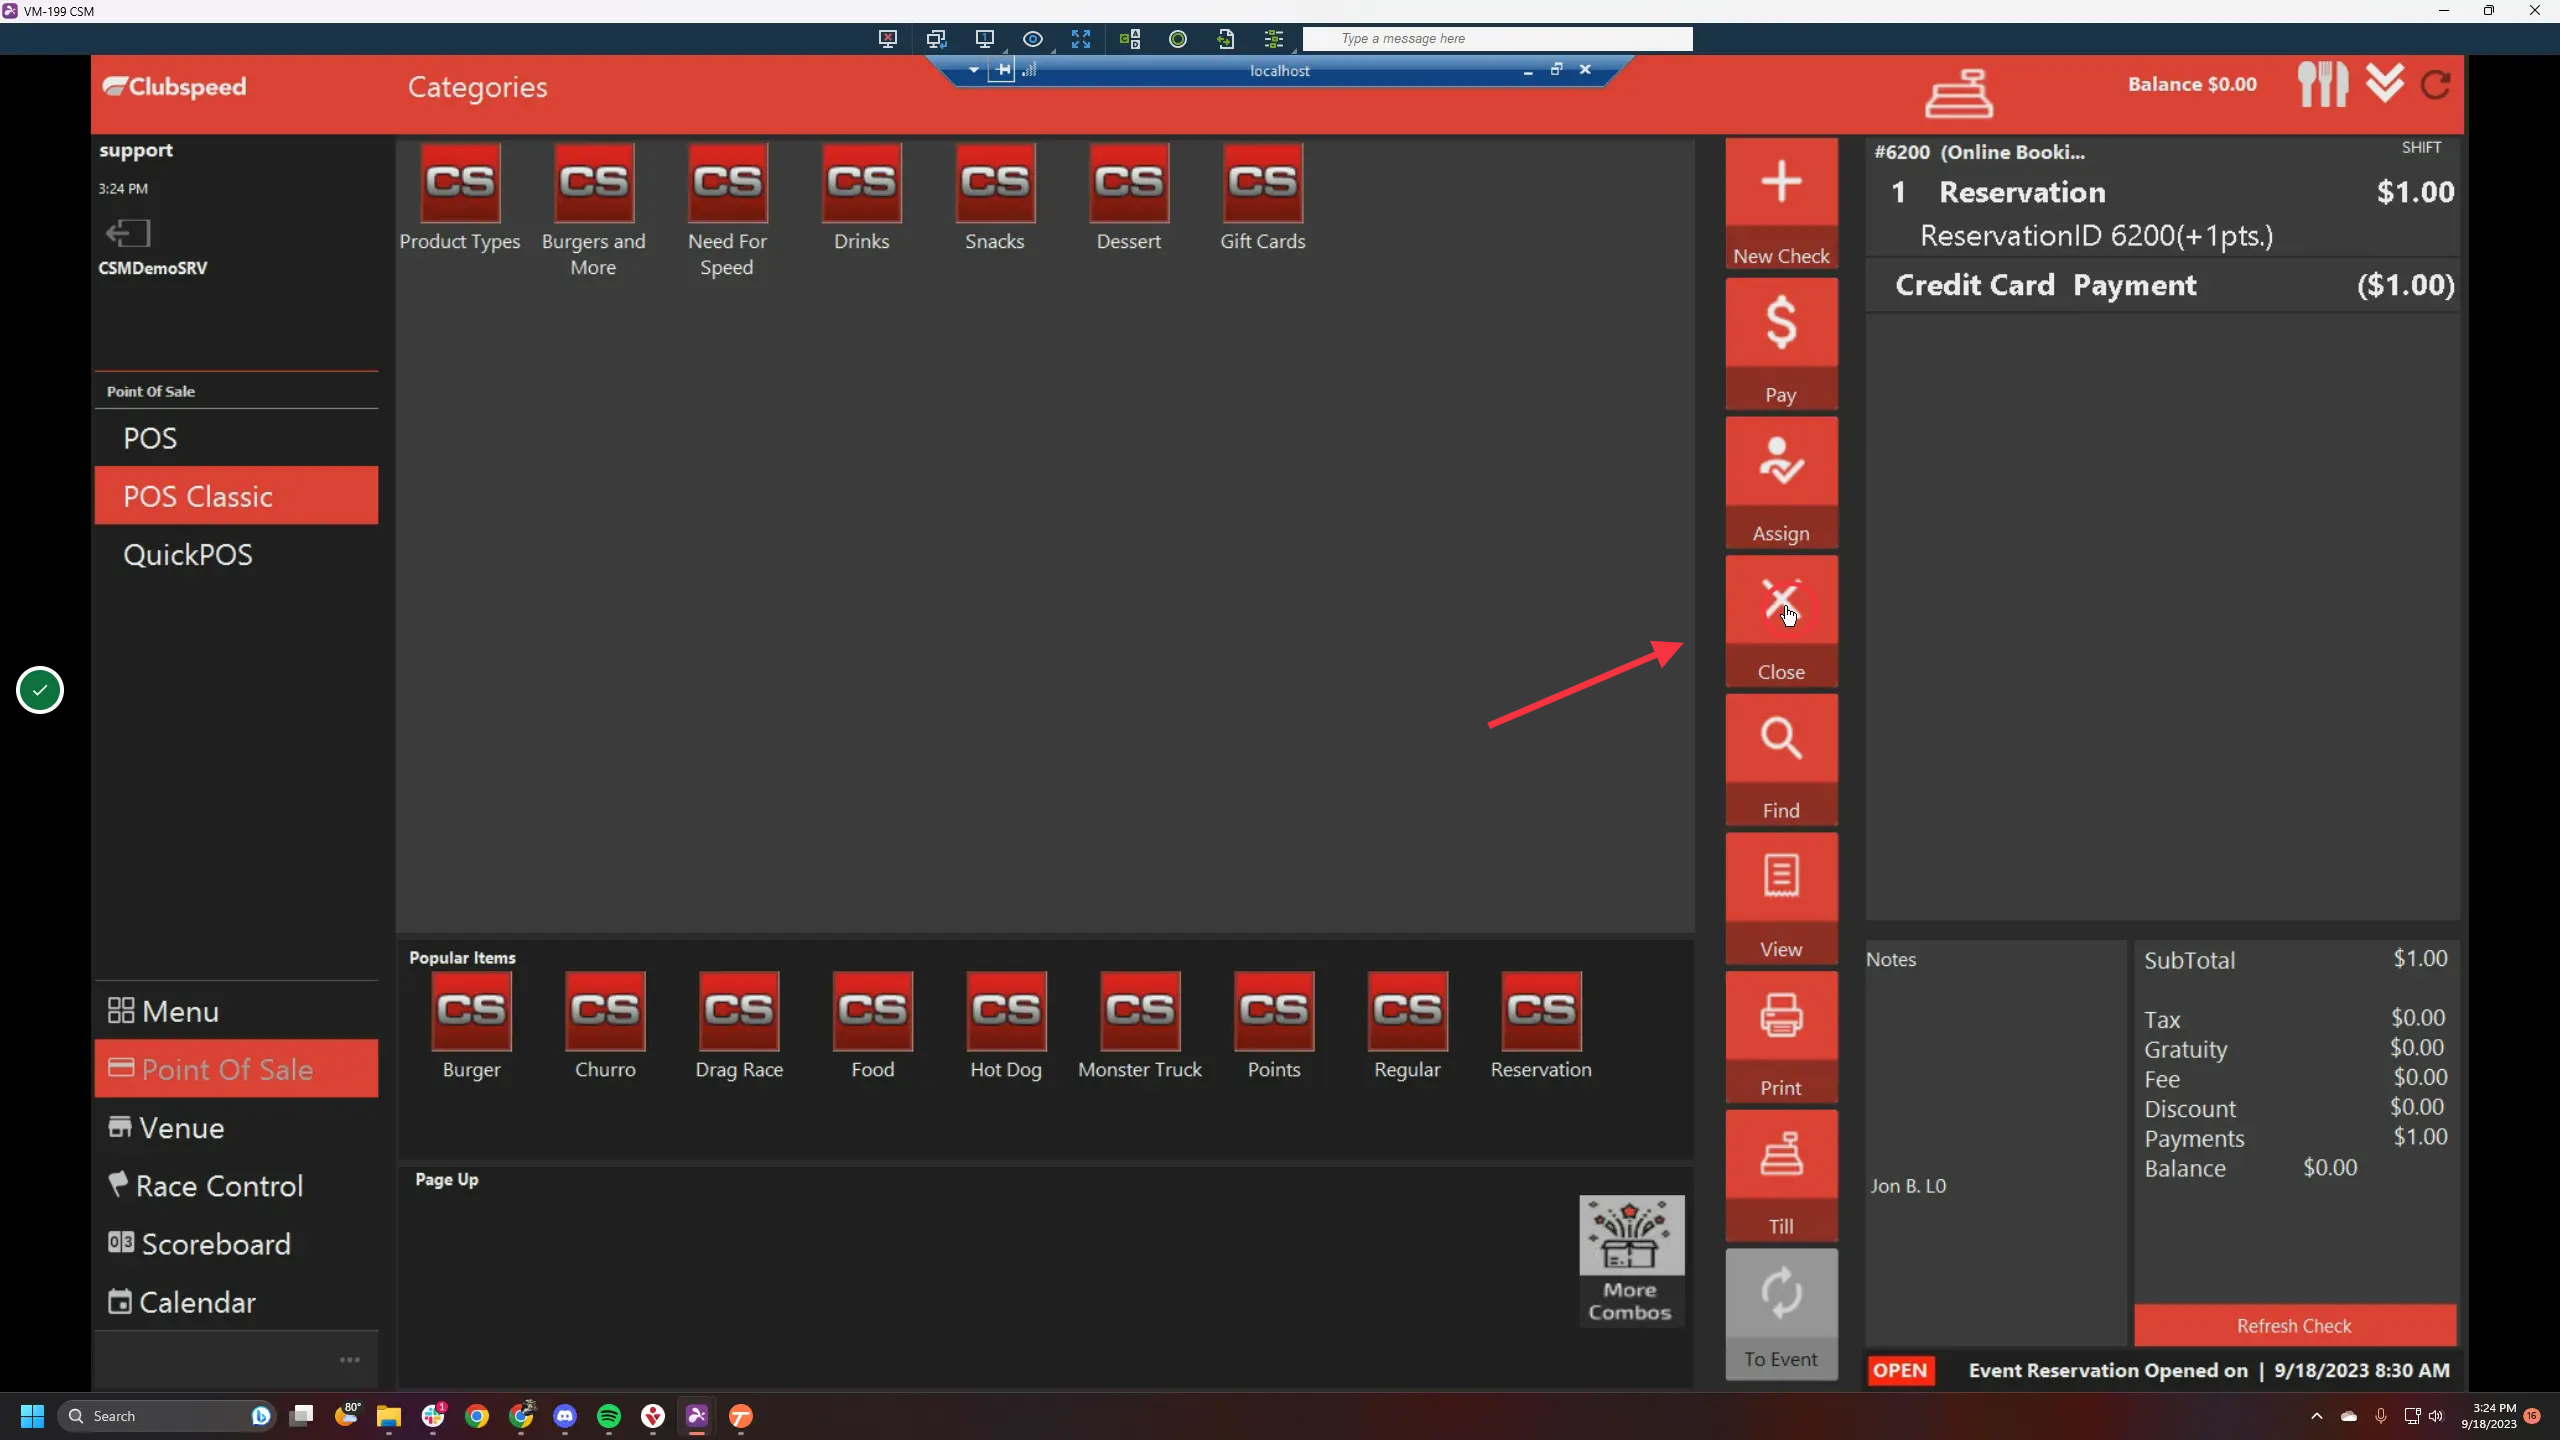Add Hot Dog from Popular Items

(1006, 1026)
